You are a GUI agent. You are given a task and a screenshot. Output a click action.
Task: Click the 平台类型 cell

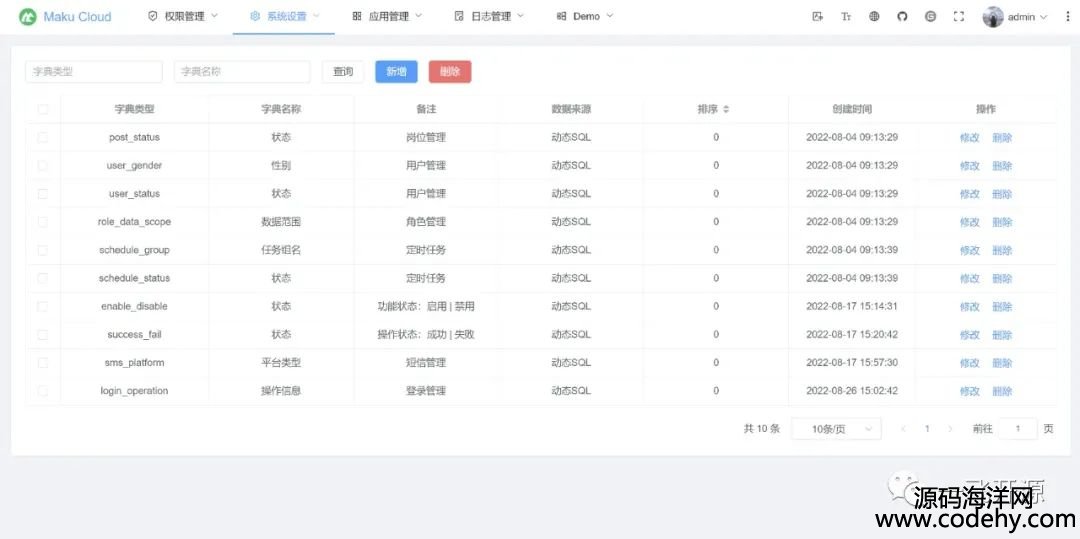(281, 362)
